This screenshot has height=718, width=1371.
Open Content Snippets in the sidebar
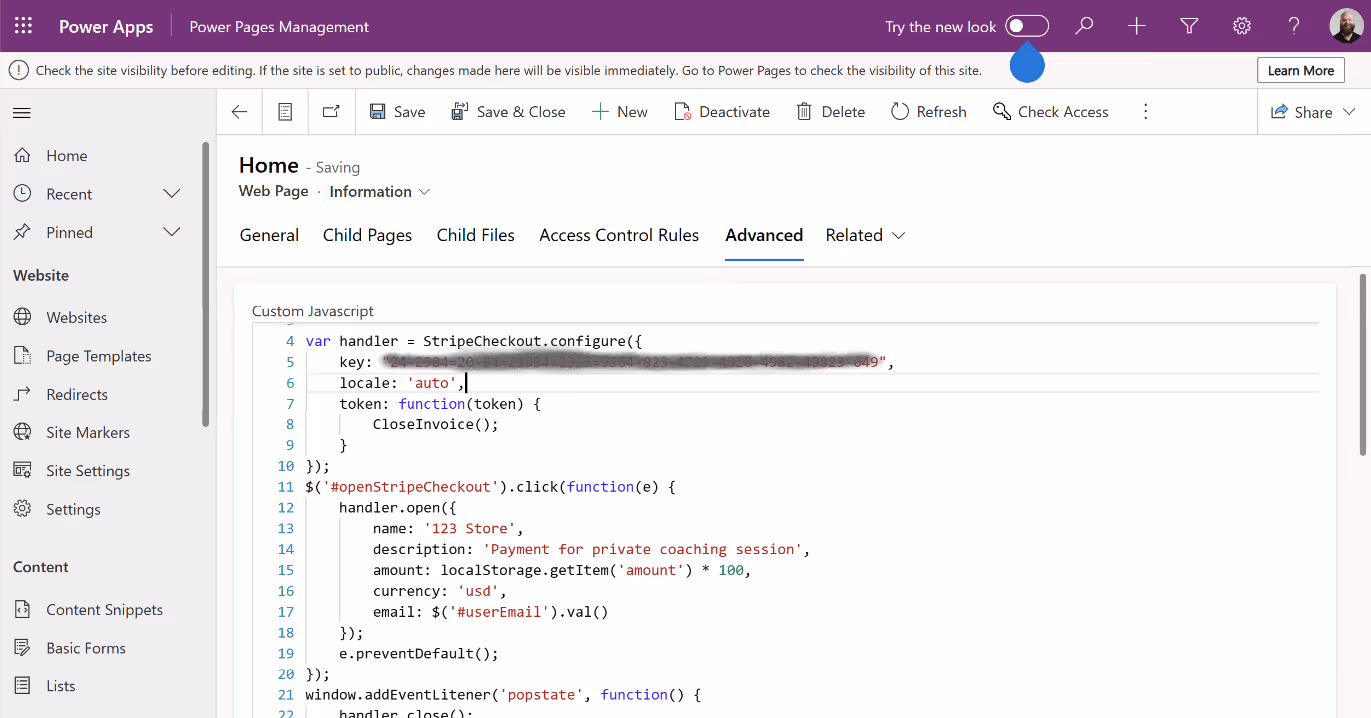point(104,609)
